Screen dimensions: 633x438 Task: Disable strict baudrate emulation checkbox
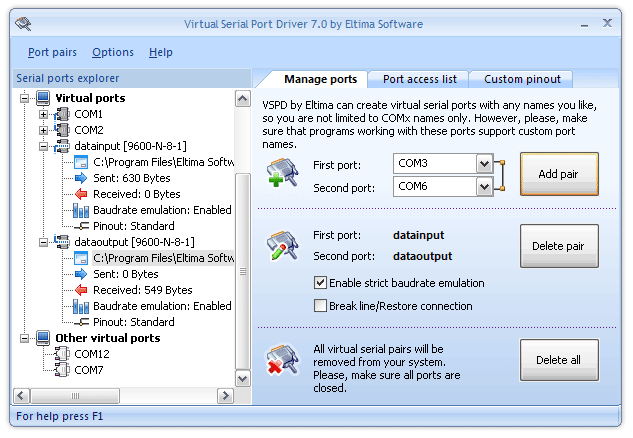click(320, 283)
